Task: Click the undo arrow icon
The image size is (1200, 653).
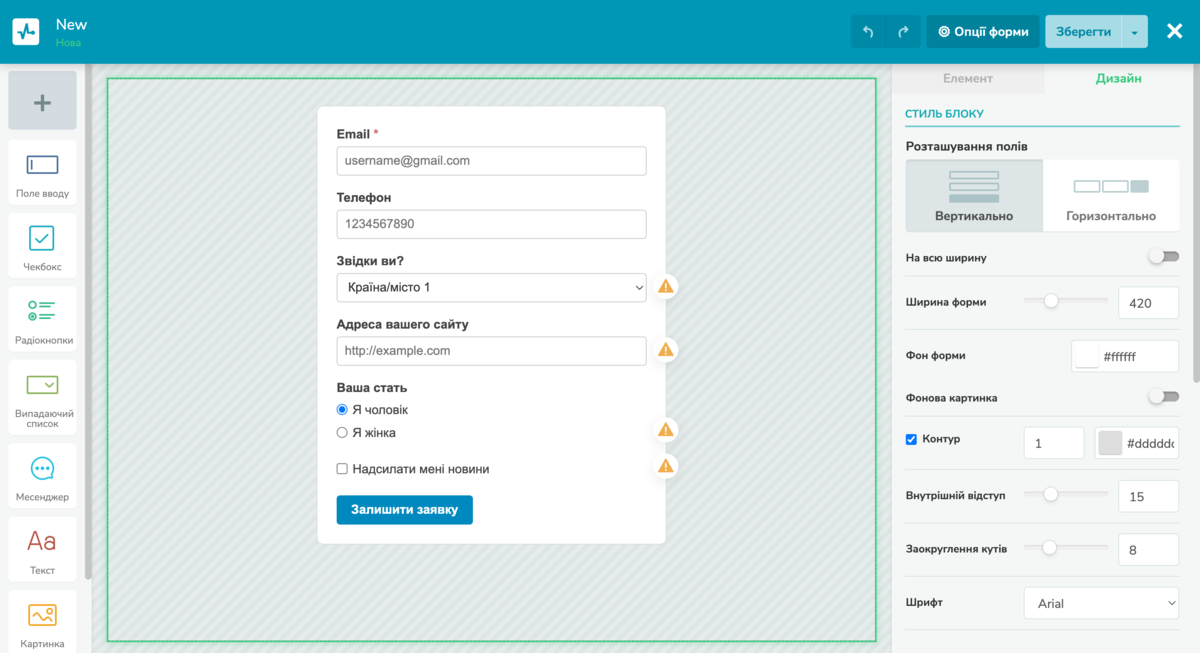Action: pyautogui.click(x=868, y=32)
